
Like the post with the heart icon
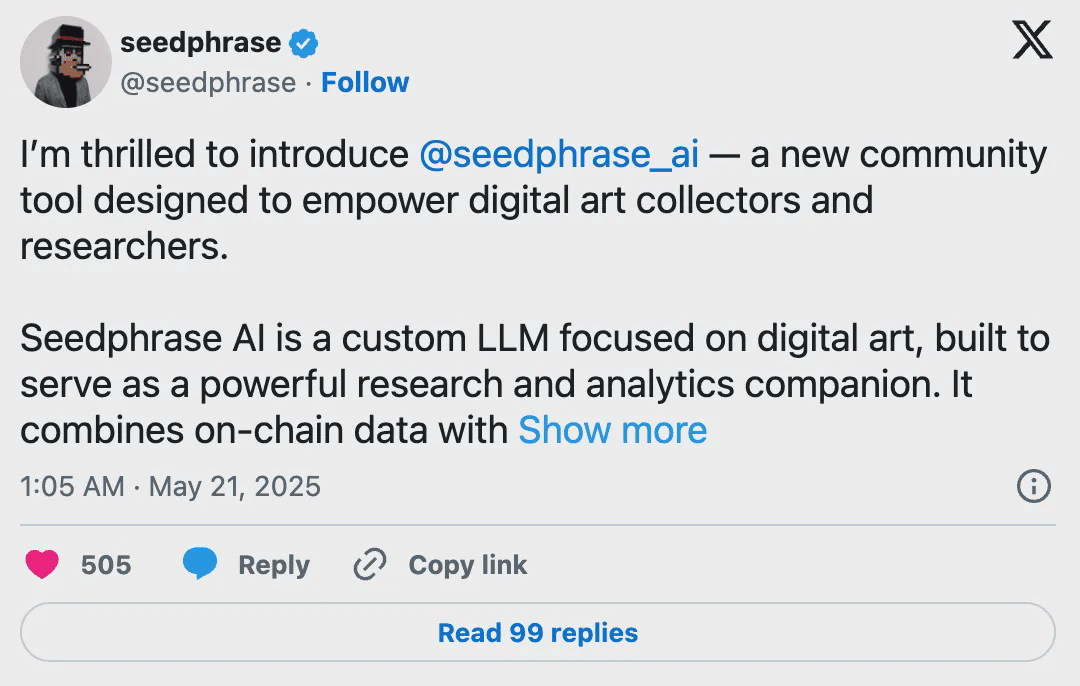pyautogui.click(x=42, y=565)
